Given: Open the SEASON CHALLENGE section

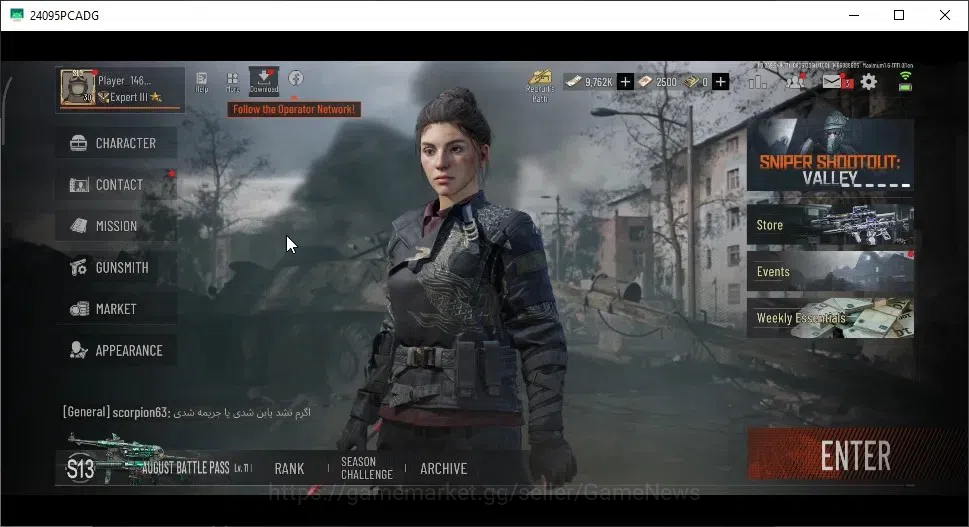Looking at the screenshot, I should tap(366, 468).
